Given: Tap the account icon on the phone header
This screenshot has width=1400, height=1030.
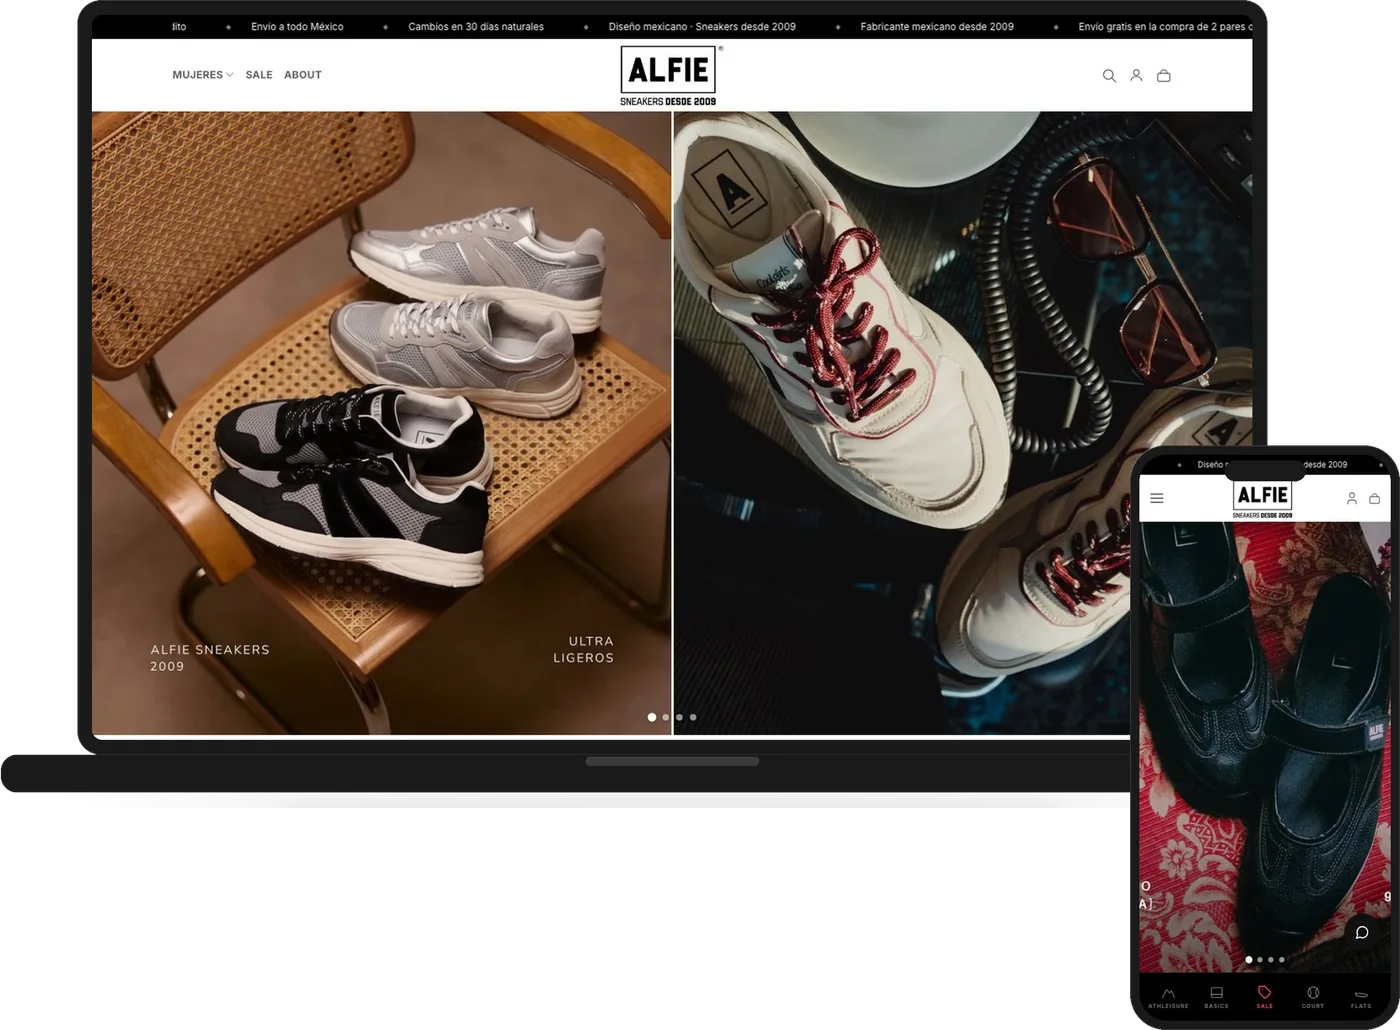Looking at the screenshot, I should 1352,498.
